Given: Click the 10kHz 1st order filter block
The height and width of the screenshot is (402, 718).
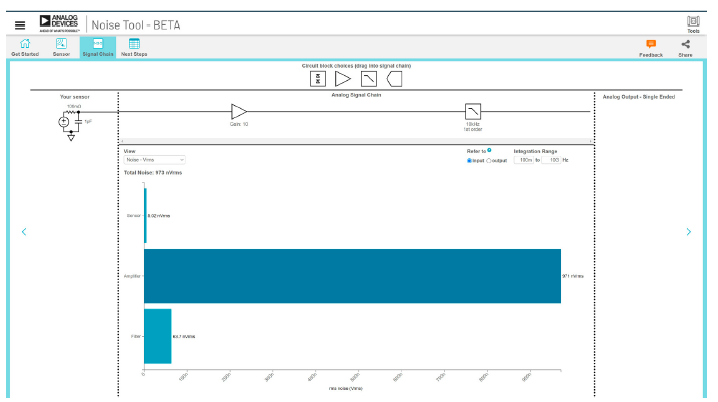Looking at the screenshot, I should tap(473, 111).
